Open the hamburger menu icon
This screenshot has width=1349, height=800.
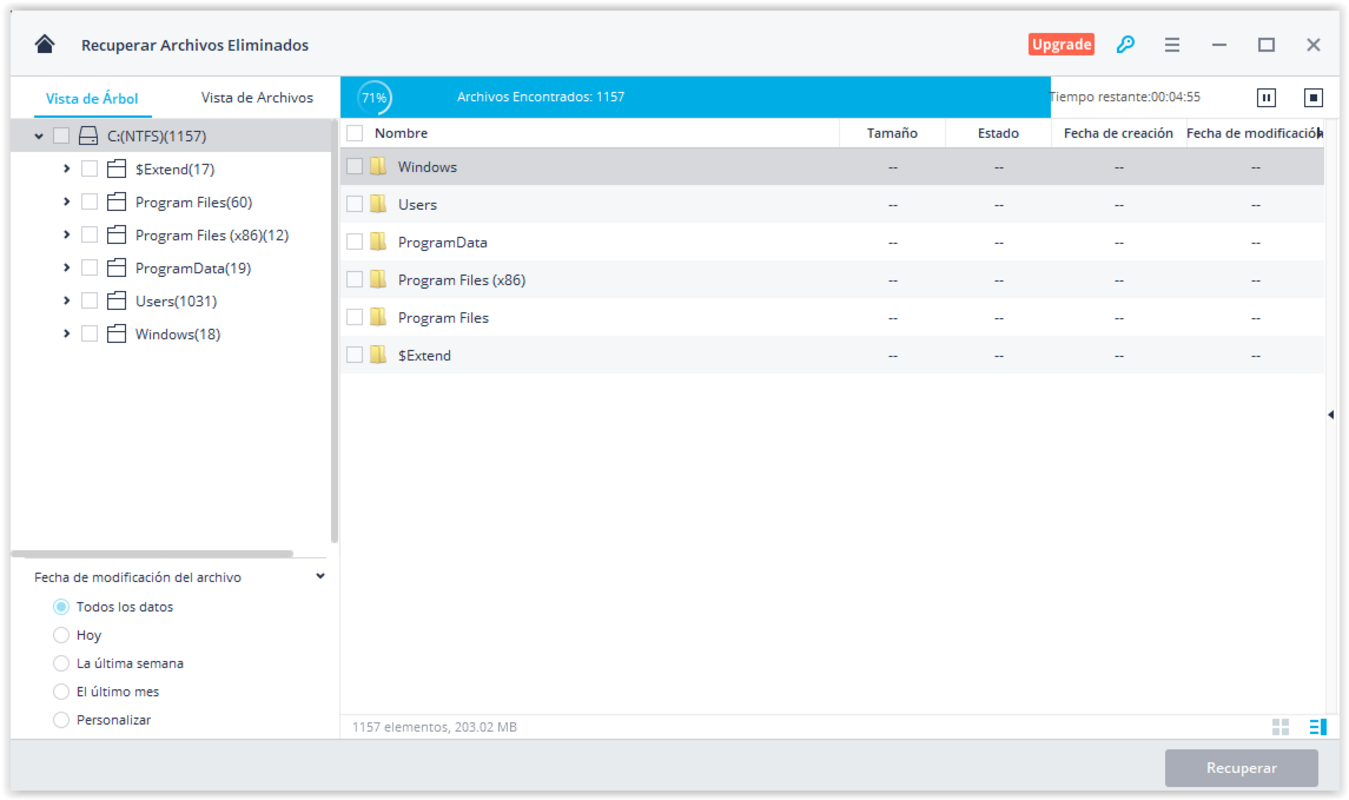1172,45
